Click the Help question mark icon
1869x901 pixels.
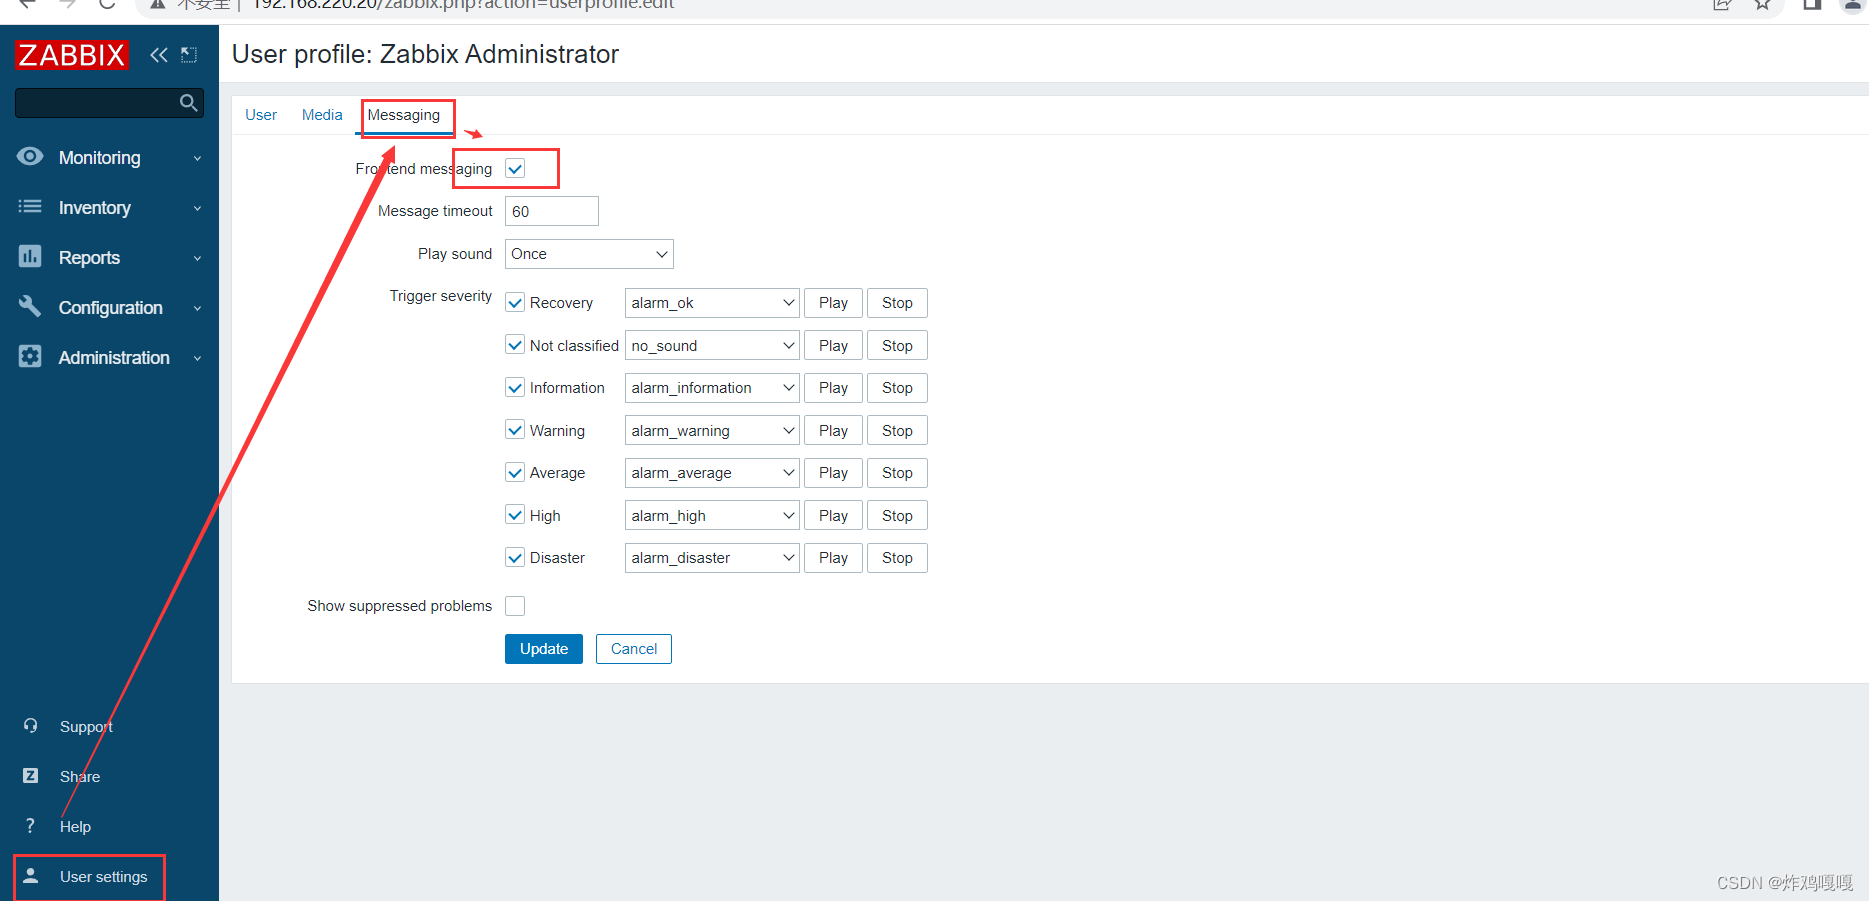click(30, 826)
